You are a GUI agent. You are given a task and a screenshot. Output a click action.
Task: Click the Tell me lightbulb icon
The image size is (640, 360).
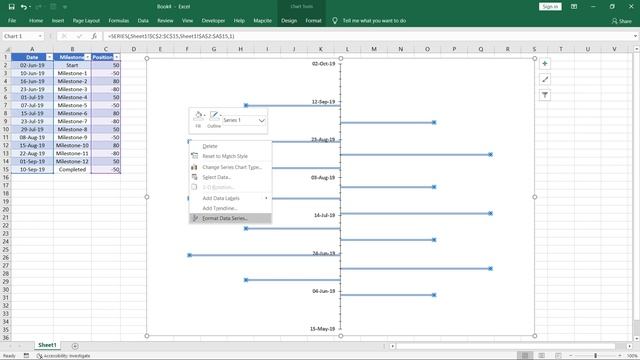coord(335,20)
